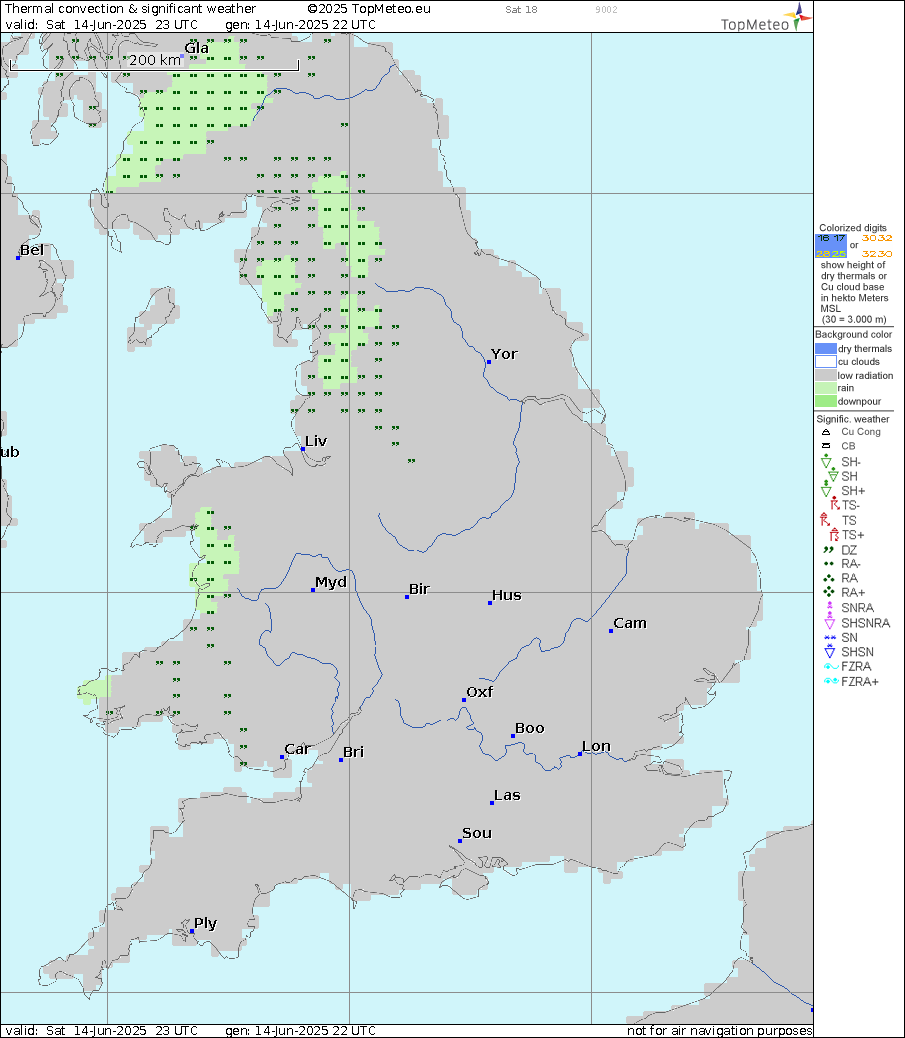Click the Signific. weather legend heading
This screenshot has height=1038, width=905.
[853, 419]
